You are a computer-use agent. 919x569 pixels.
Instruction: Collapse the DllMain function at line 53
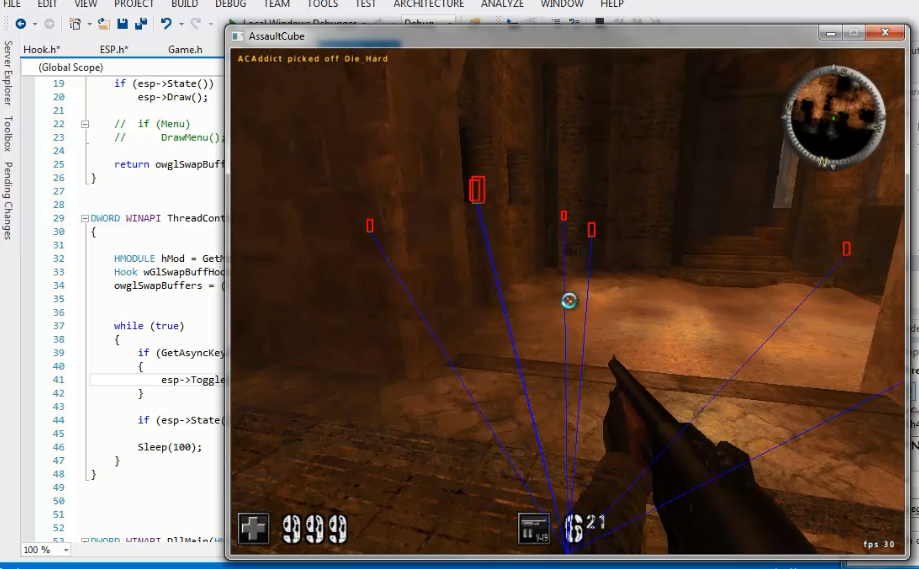click(x=85, y=540)
